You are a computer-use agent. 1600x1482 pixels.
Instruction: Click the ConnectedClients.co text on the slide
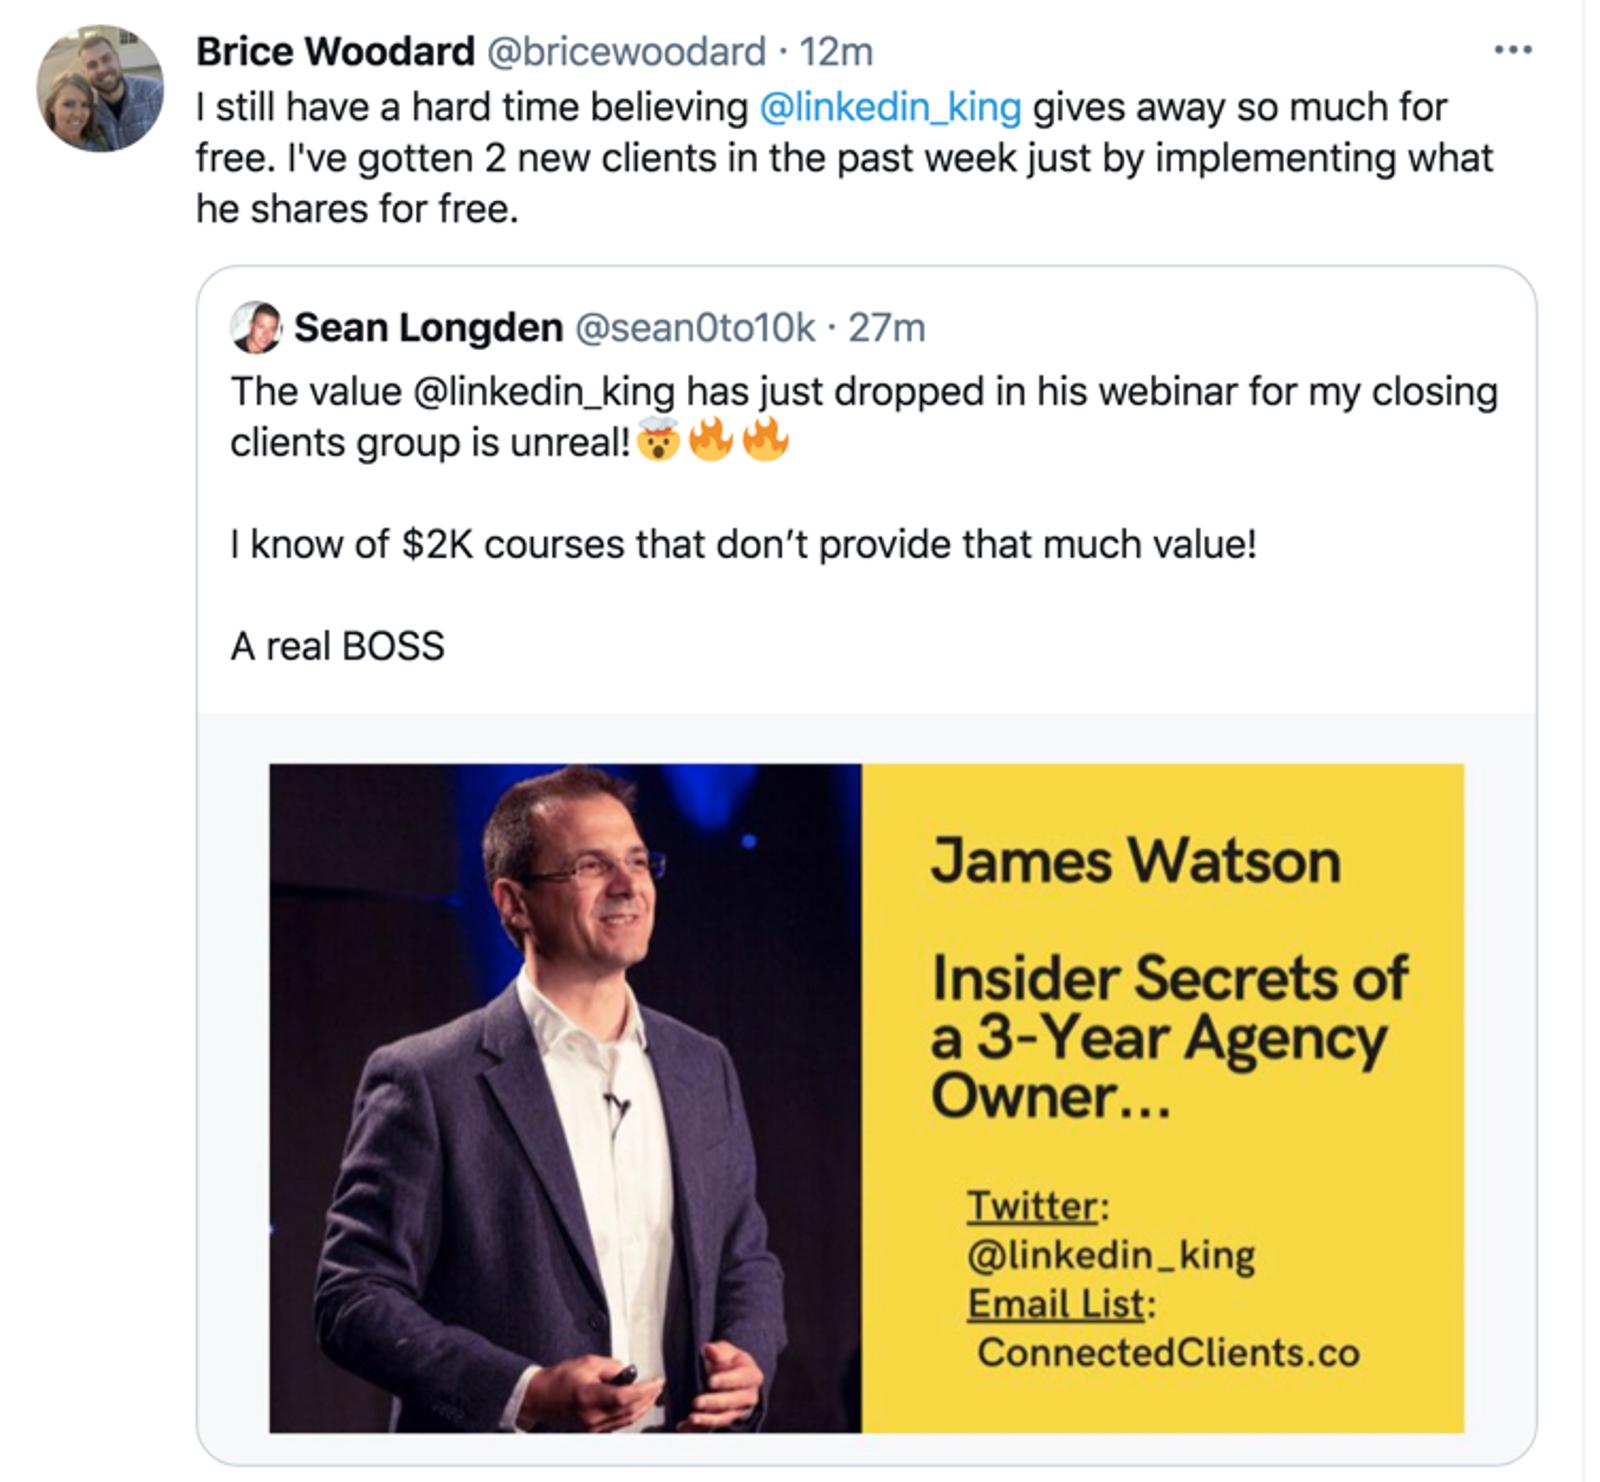pyautogui.click(x=1168, y=1352)
